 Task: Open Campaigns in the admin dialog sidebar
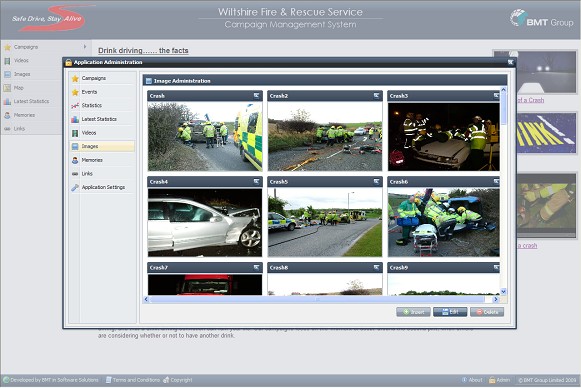pyautogui.click(x=102, y=78)
